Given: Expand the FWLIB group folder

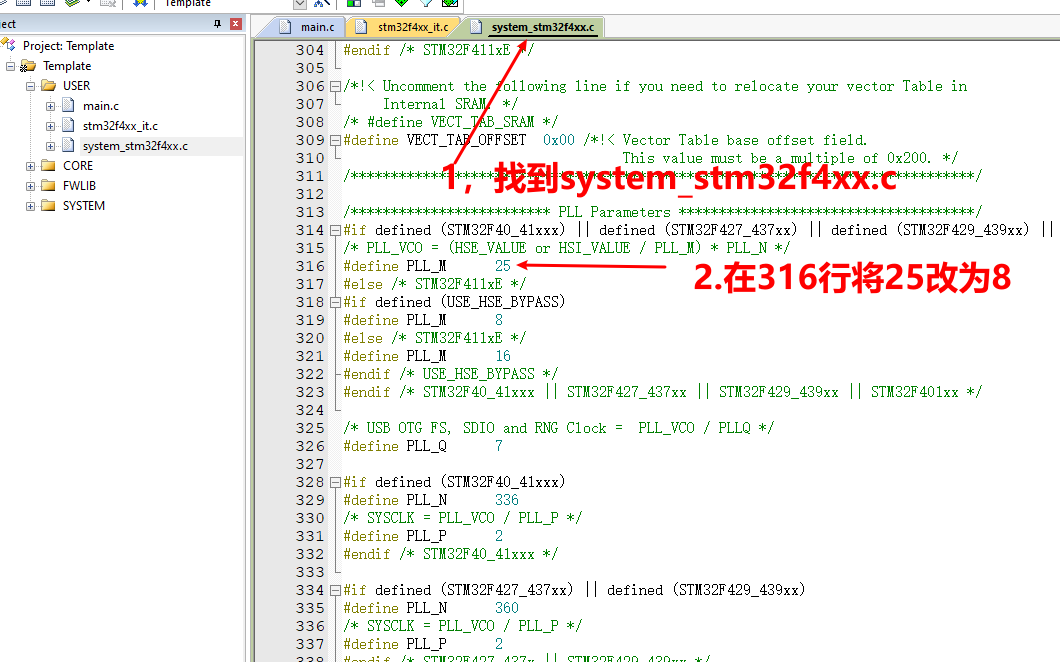Looking at the screenshot, I should (30, 186).
